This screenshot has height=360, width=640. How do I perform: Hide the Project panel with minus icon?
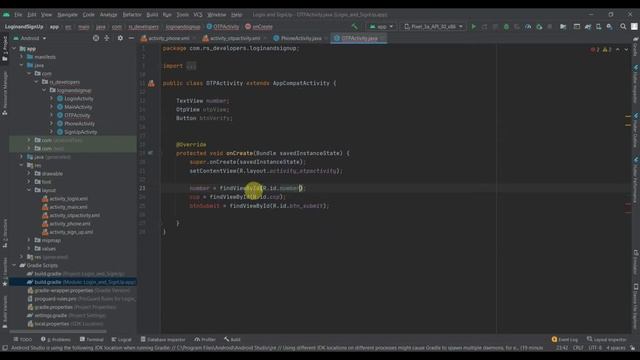point(131,38)
